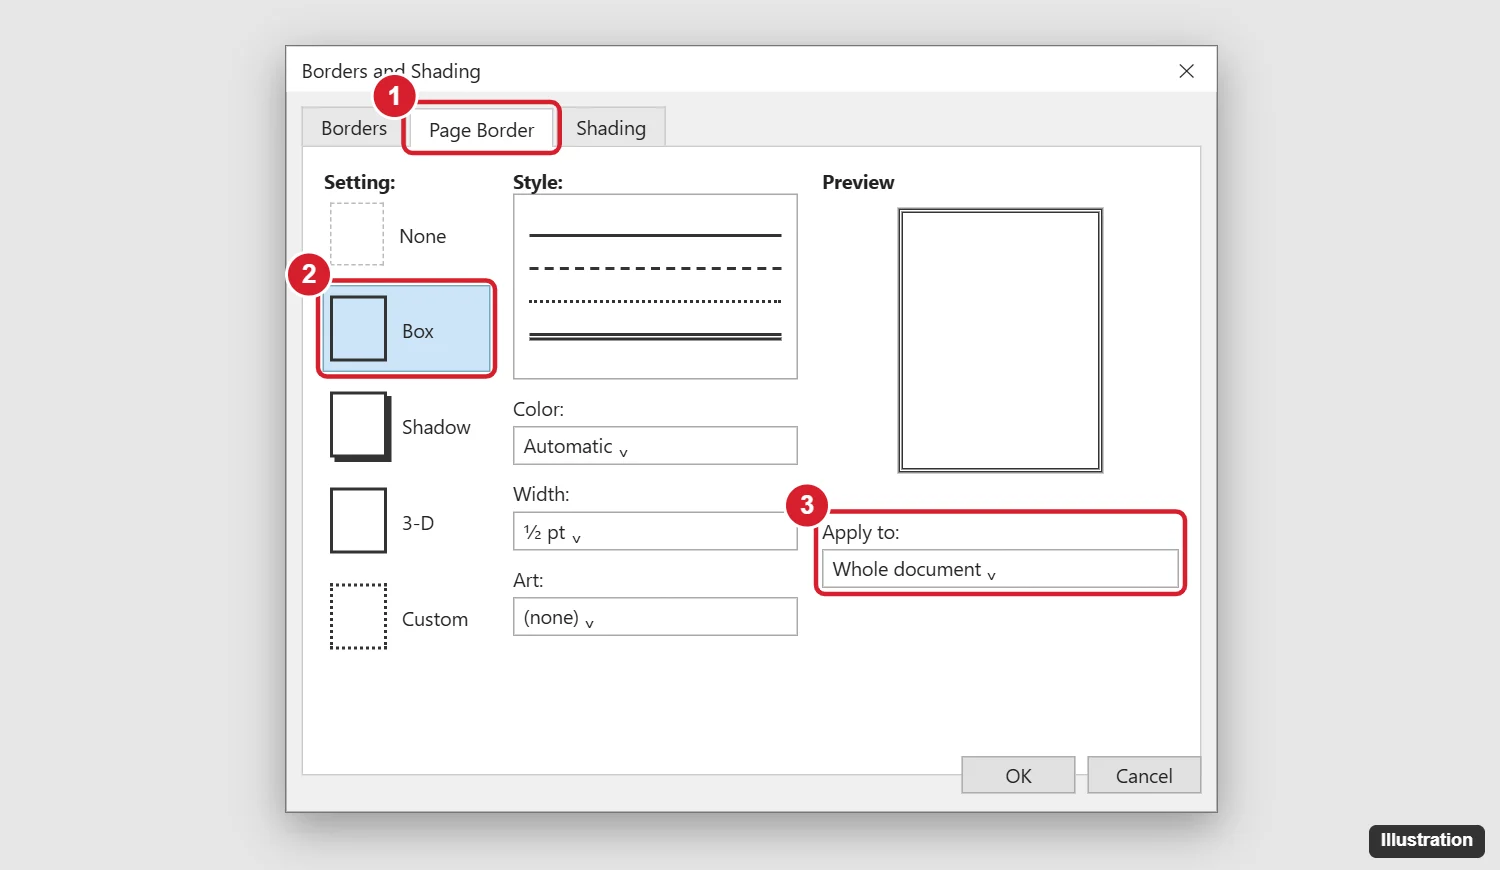
Task: Open the Color dropdown showing Automatic
Action: tap(655, 446)
